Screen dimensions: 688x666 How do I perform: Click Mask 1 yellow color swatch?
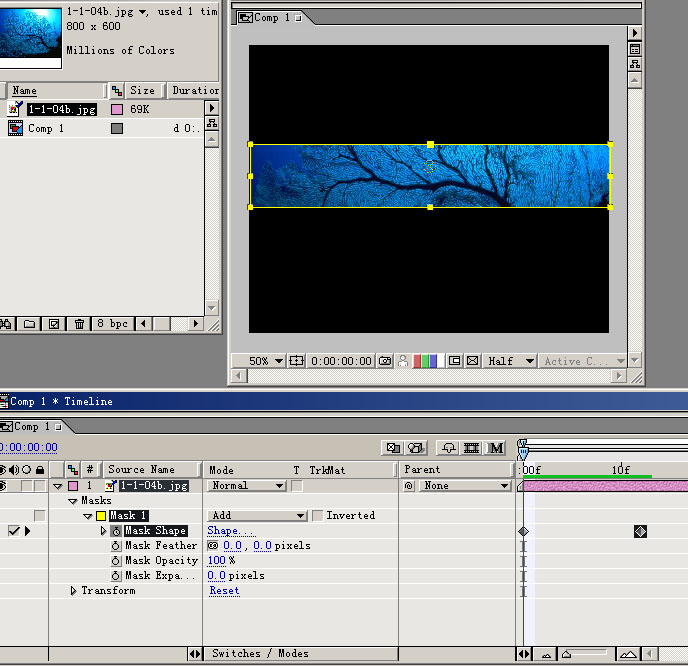click(101, 516)
